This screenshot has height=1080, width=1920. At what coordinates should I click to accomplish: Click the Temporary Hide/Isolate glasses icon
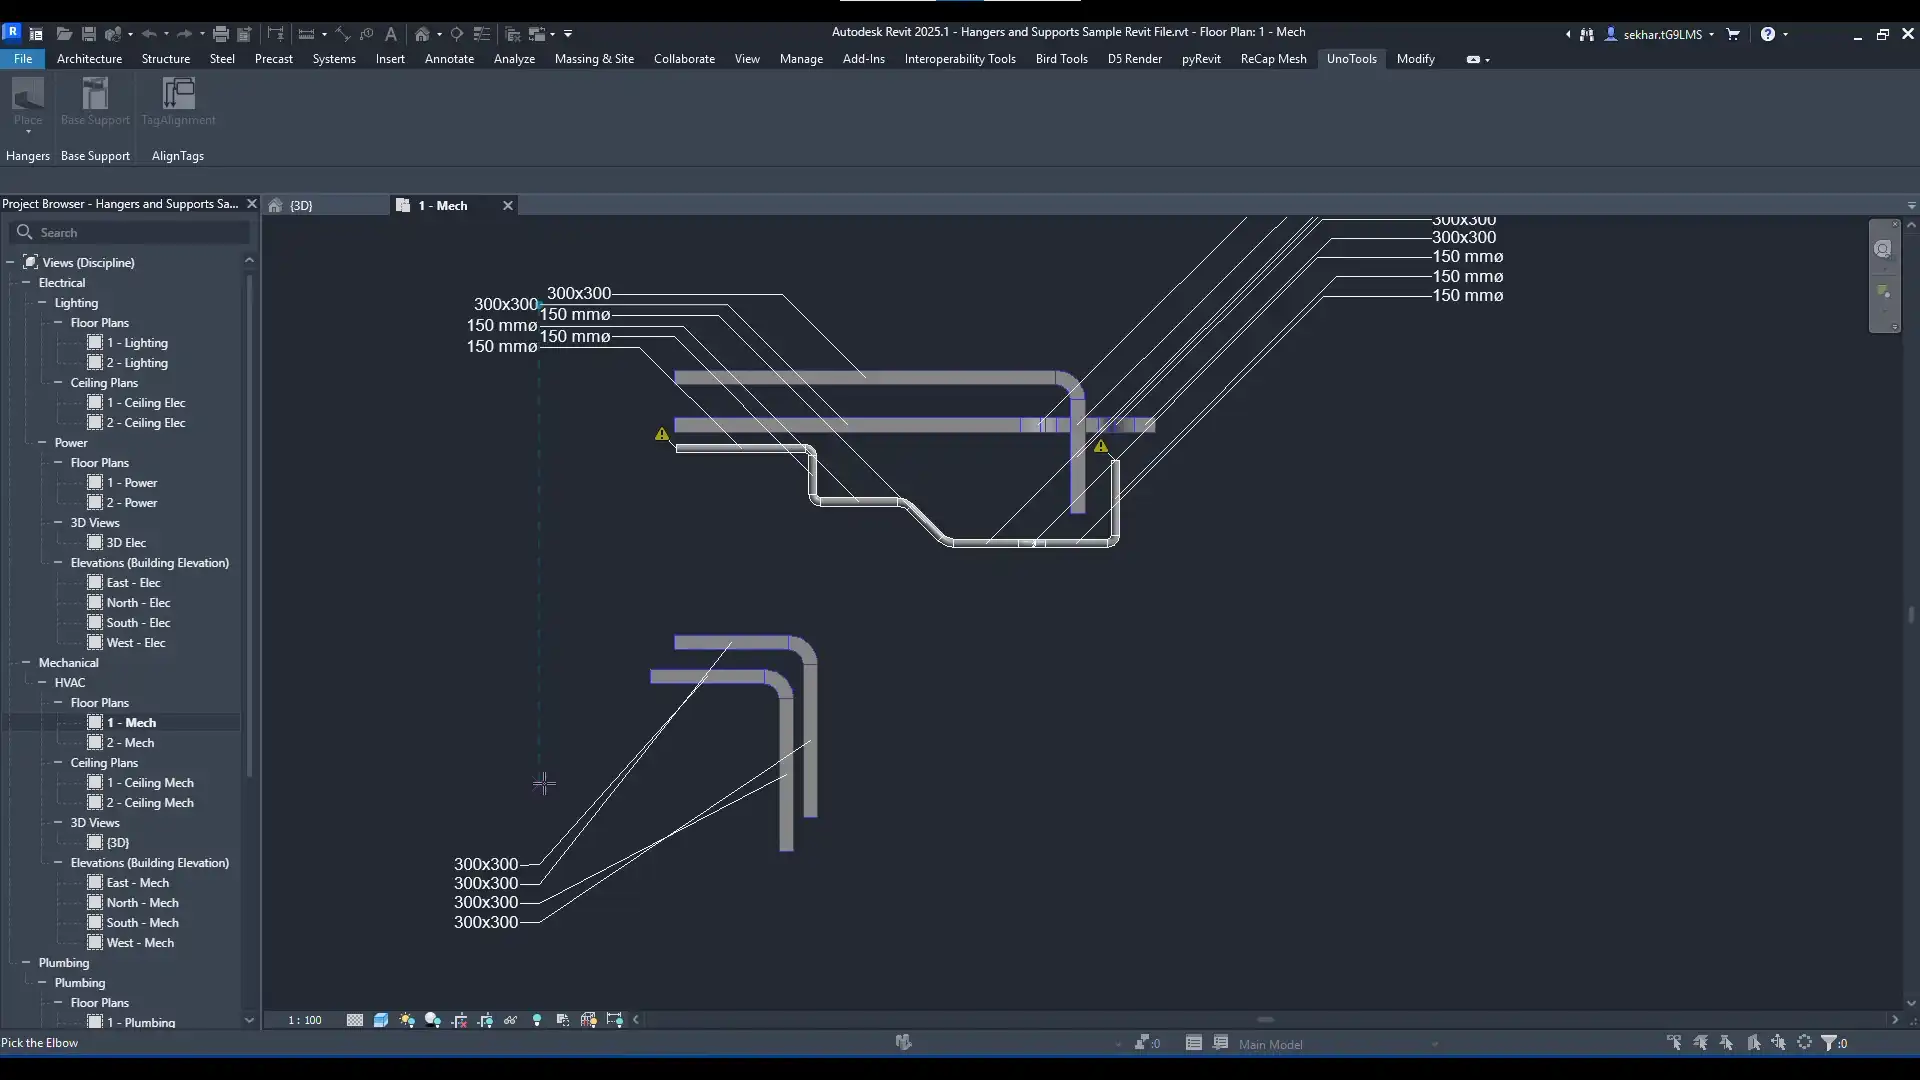click(511, 1020)
